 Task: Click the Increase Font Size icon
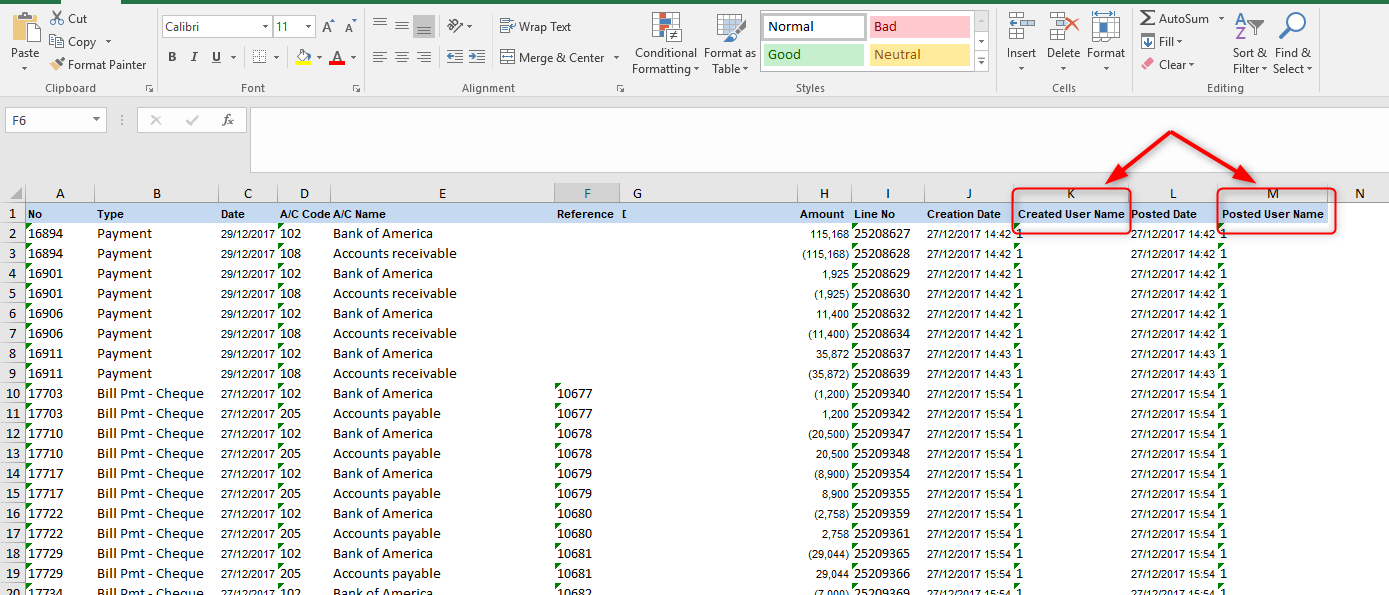[x=328, y=27]
